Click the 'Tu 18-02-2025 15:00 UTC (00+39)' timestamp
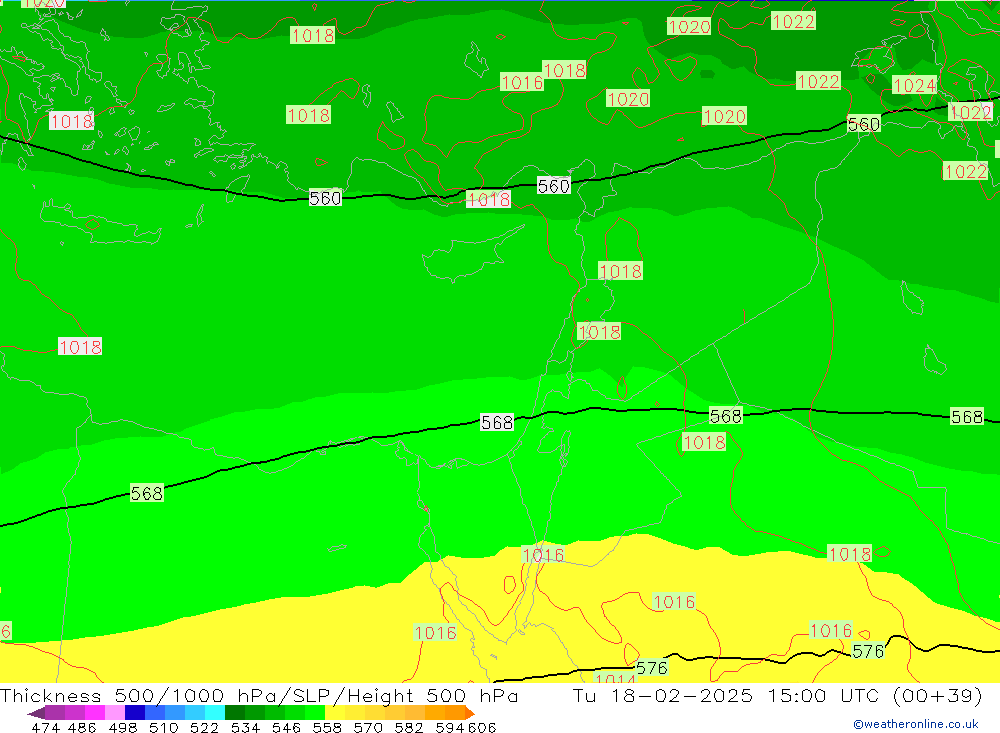This screenshot has height=733, width=1000. pos(777,695)
